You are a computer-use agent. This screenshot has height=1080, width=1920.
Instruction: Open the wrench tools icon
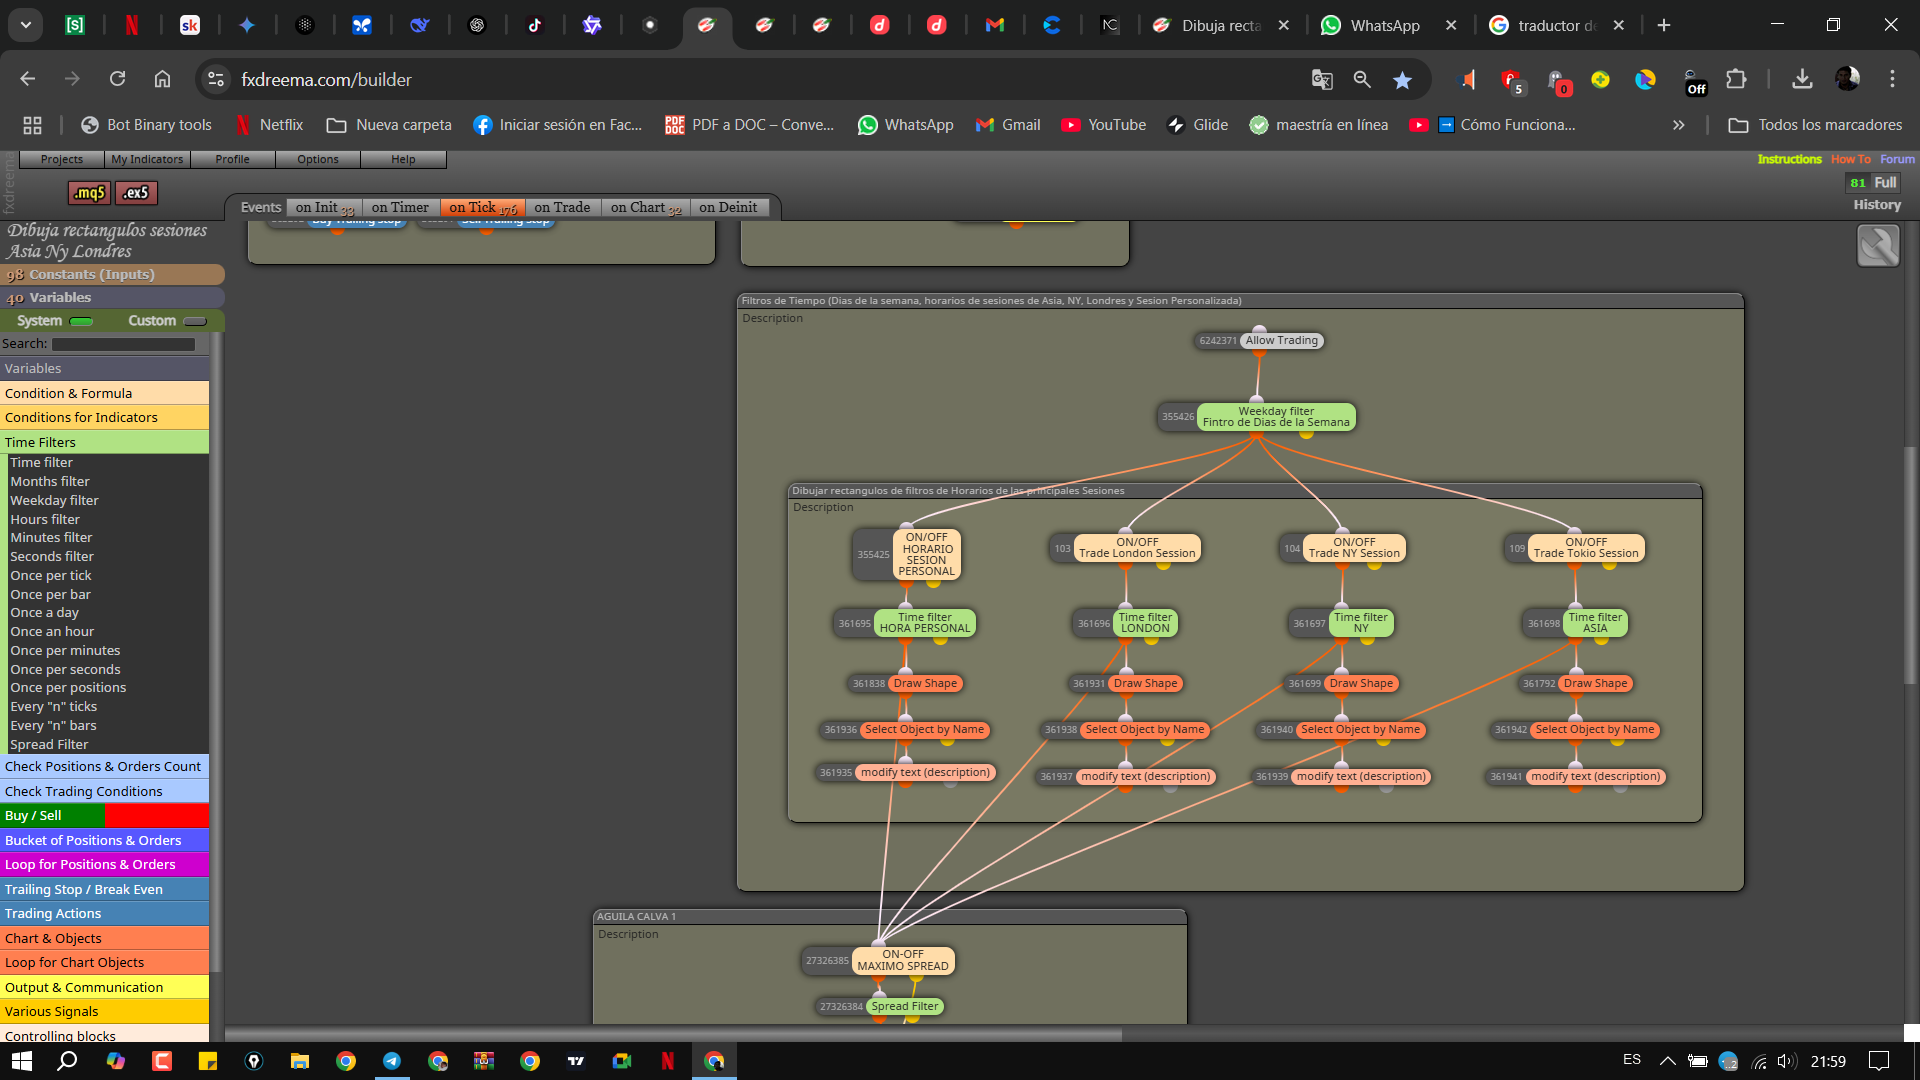click(1877, 246)
